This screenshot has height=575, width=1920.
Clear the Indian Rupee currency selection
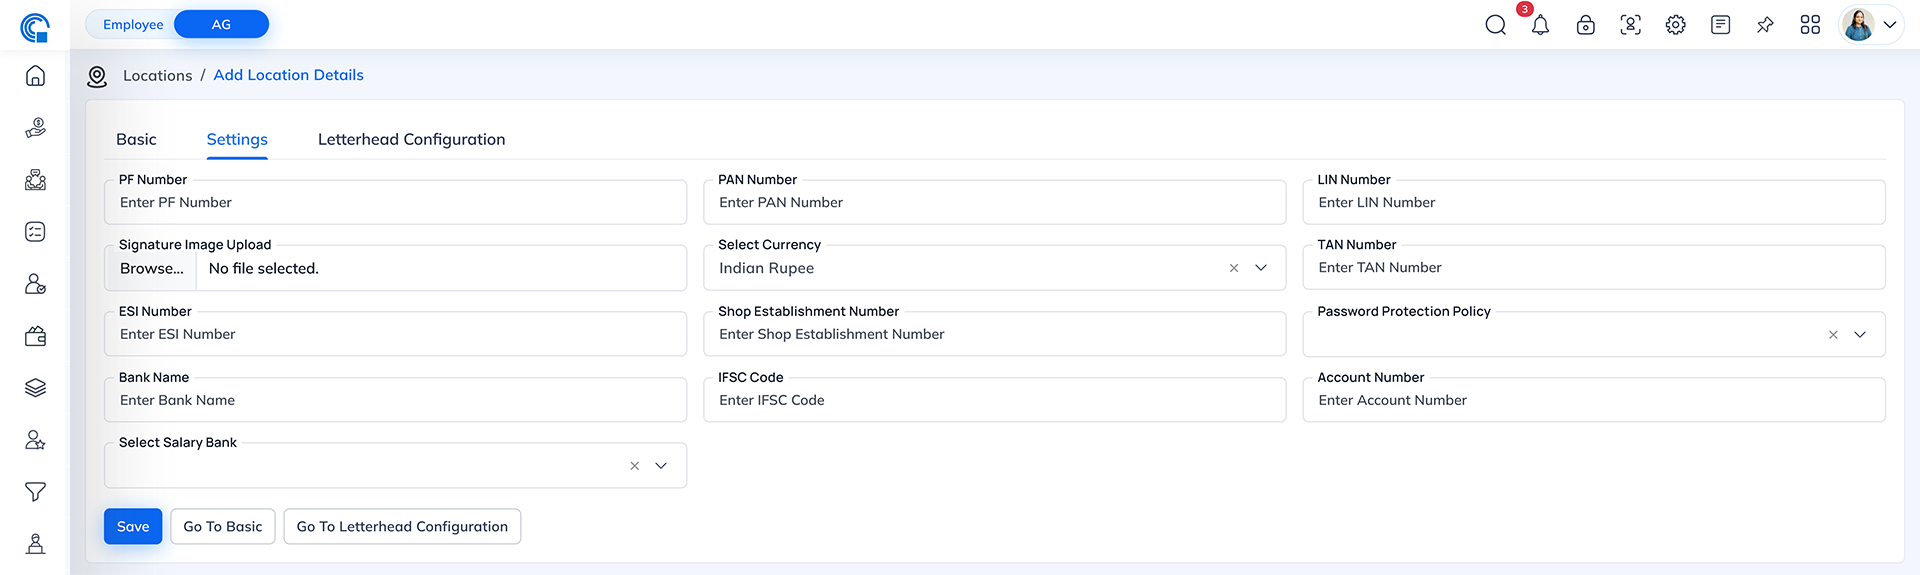coord(1234,268)
